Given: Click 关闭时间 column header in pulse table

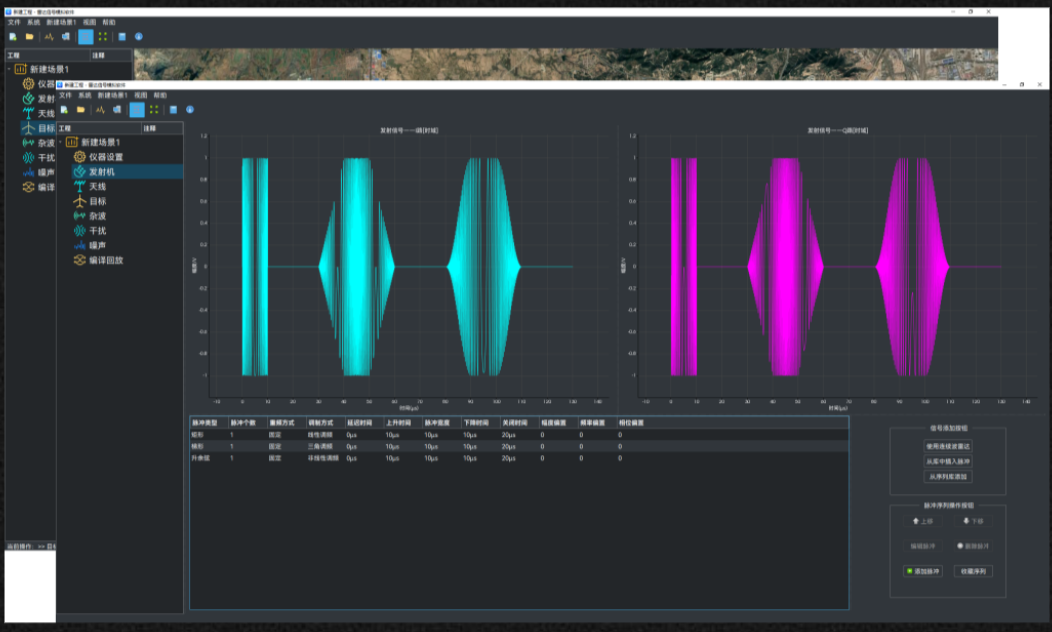Looking at the screenshot, I should [519, 423].
